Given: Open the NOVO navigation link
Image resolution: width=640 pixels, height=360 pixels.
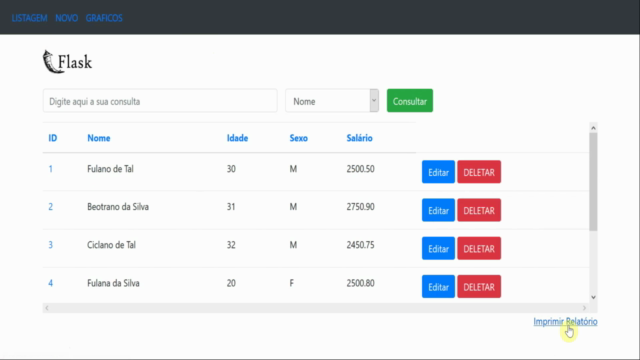Looking at the screenshot, I should tap(67, 18).
